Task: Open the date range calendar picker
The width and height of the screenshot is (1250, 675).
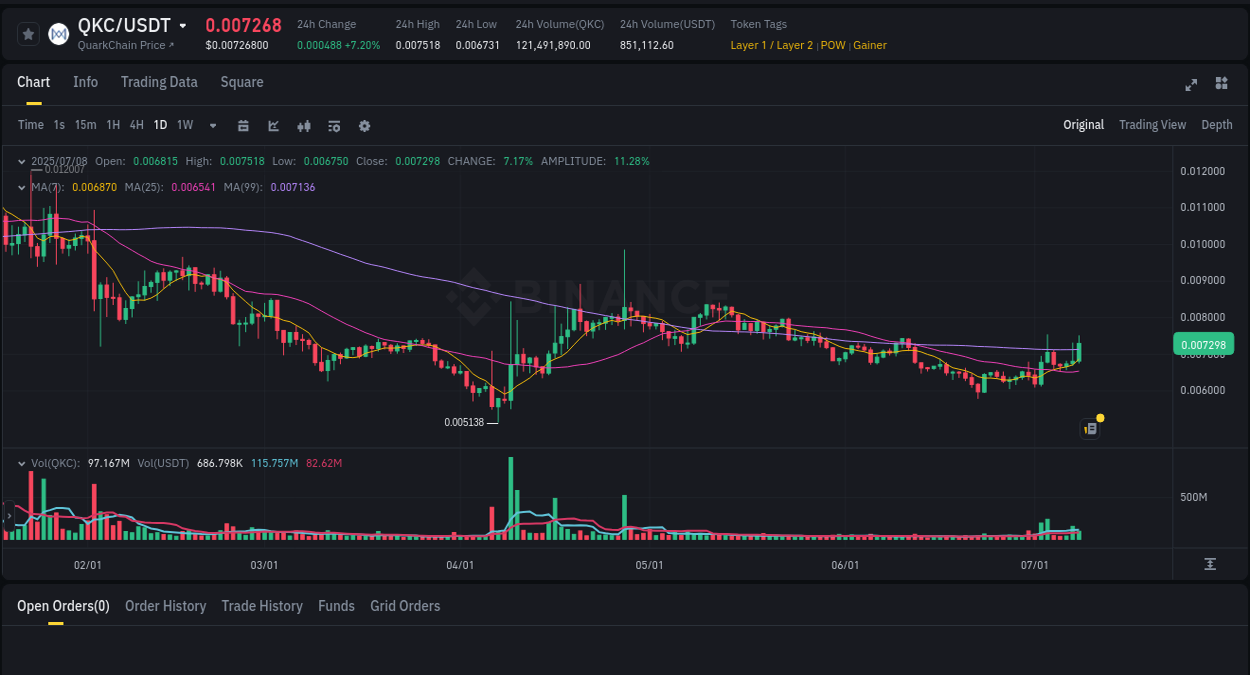Action: [243, 125]
